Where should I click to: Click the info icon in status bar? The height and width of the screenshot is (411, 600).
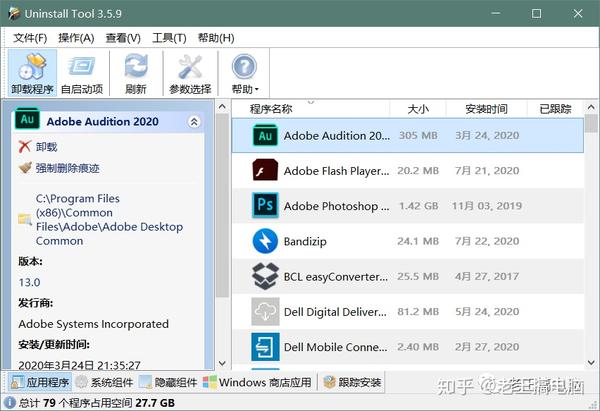10,403
